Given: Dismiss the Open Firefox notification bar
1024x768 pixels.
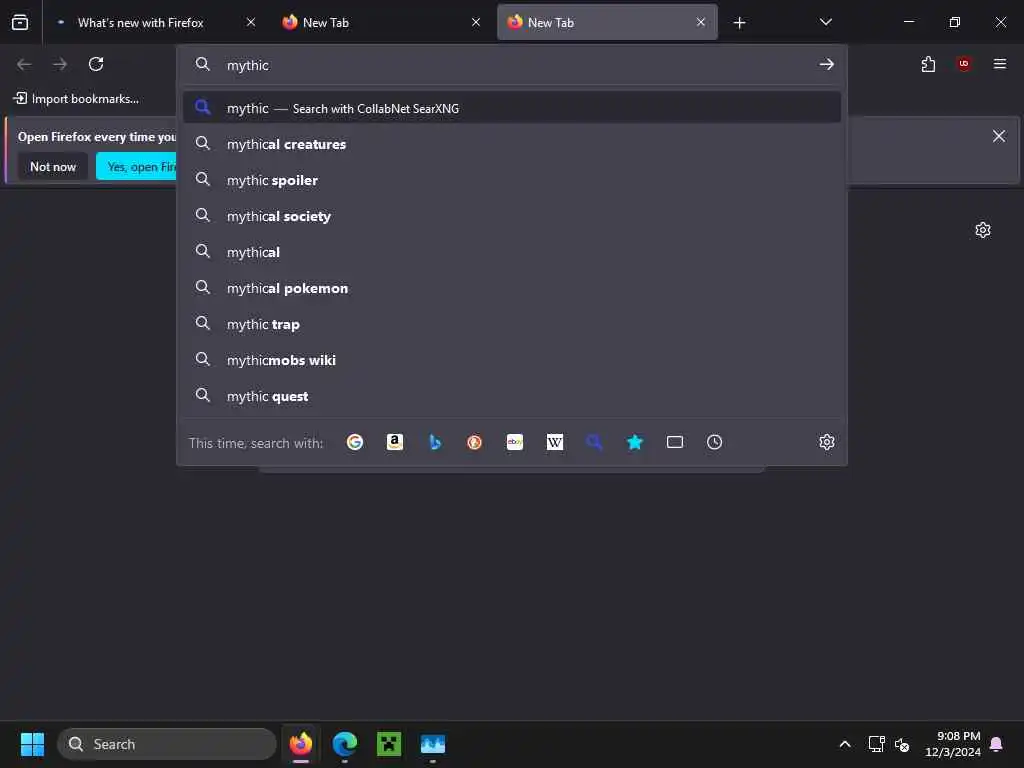Looking at the screenshot, I should click(999, 136).
